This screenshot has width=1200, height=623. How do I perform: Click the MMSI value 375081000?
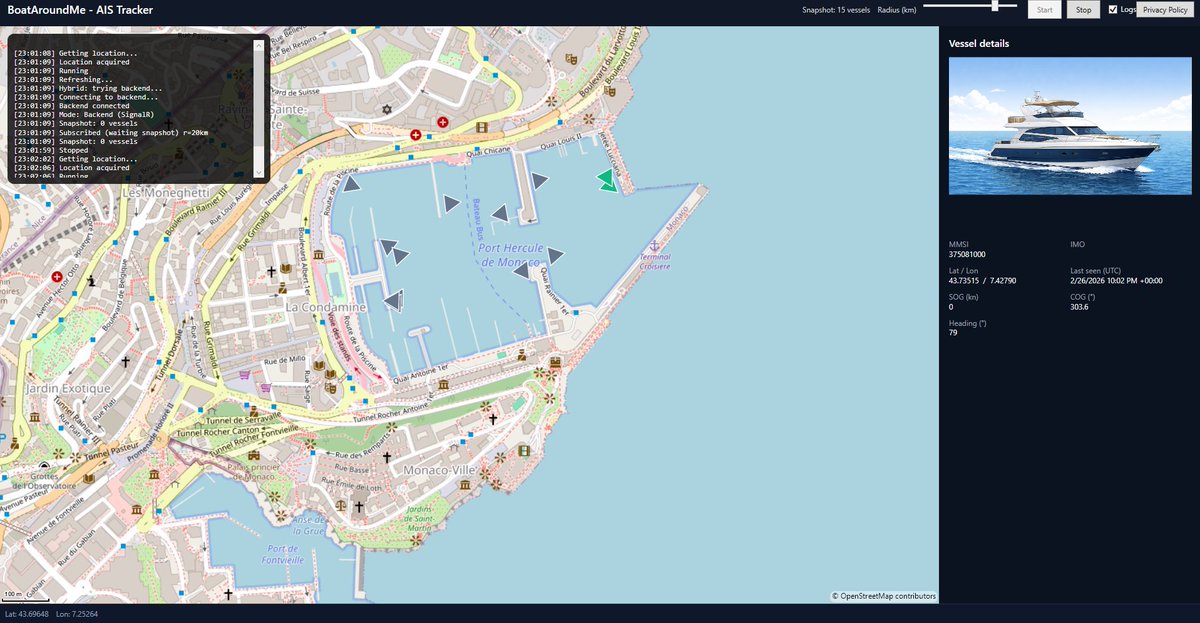pos(967,254)
